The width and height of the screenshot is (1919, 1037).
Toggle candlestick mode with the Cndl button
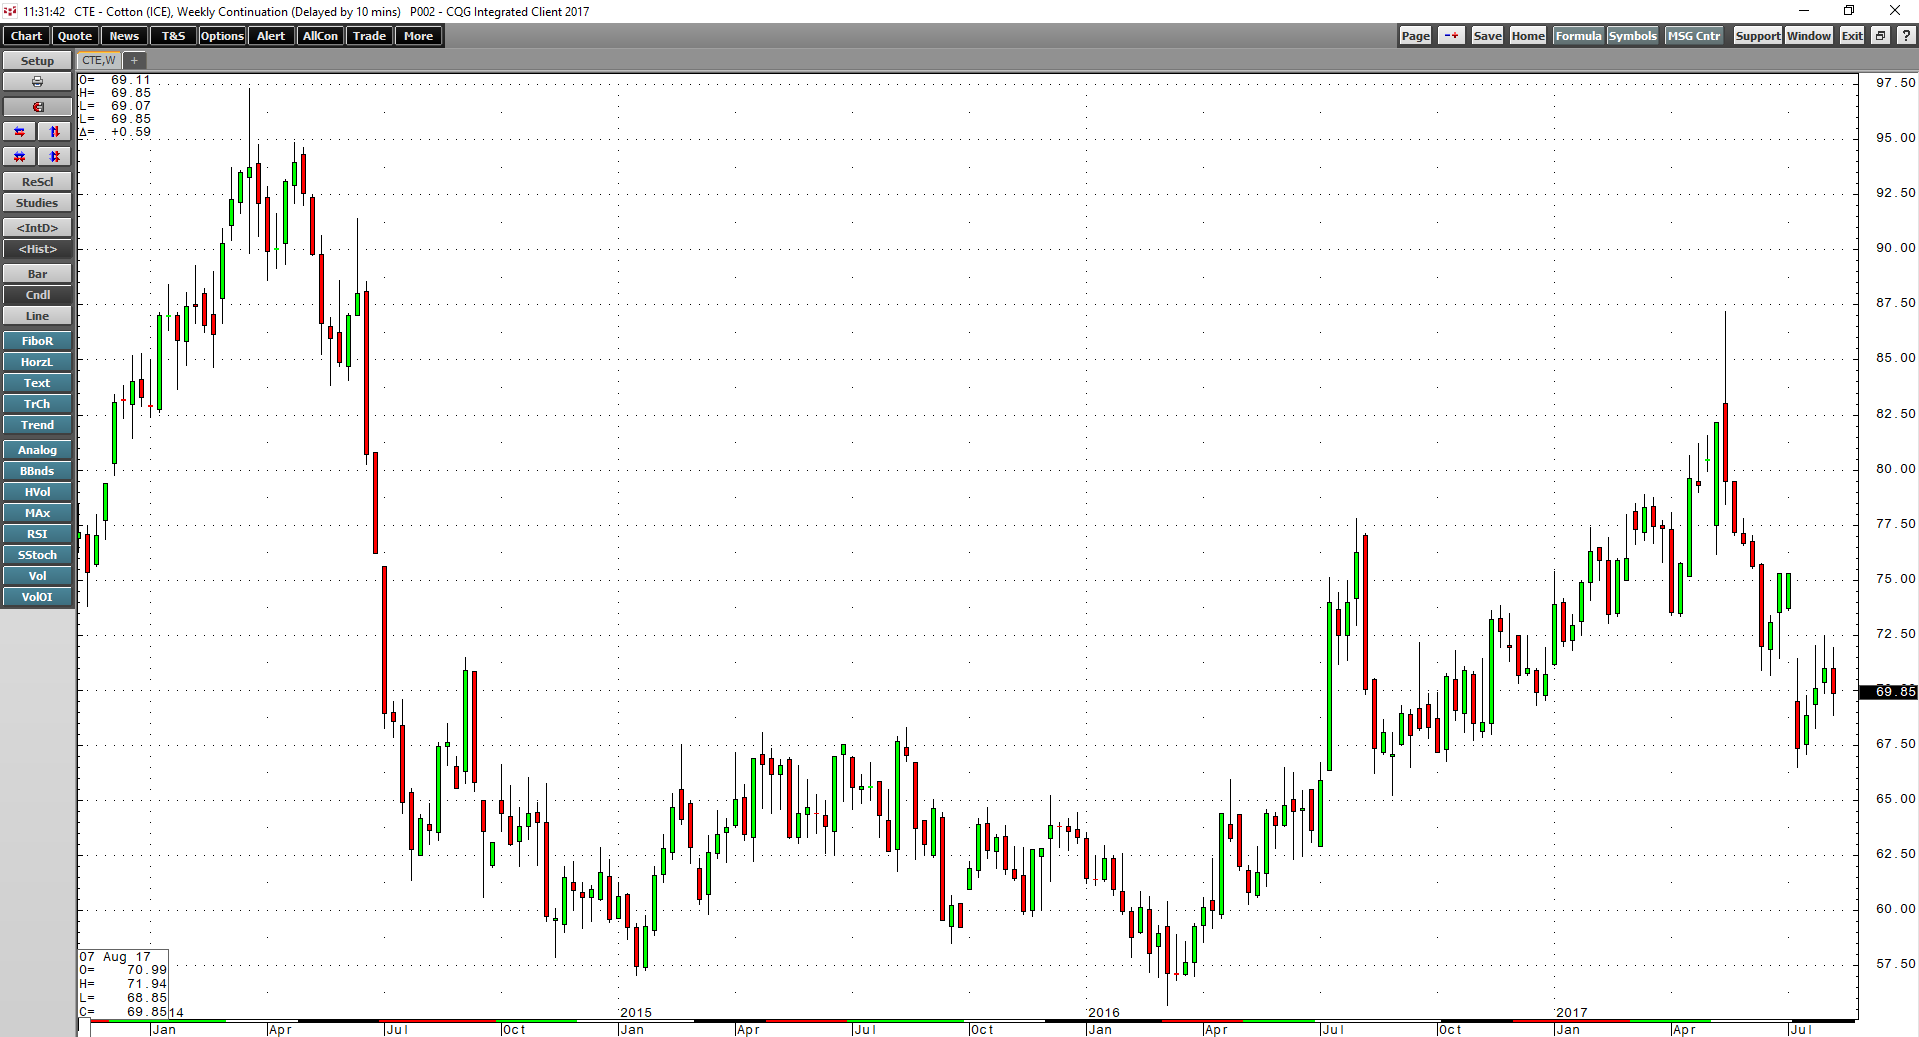[x=37, y=294]
